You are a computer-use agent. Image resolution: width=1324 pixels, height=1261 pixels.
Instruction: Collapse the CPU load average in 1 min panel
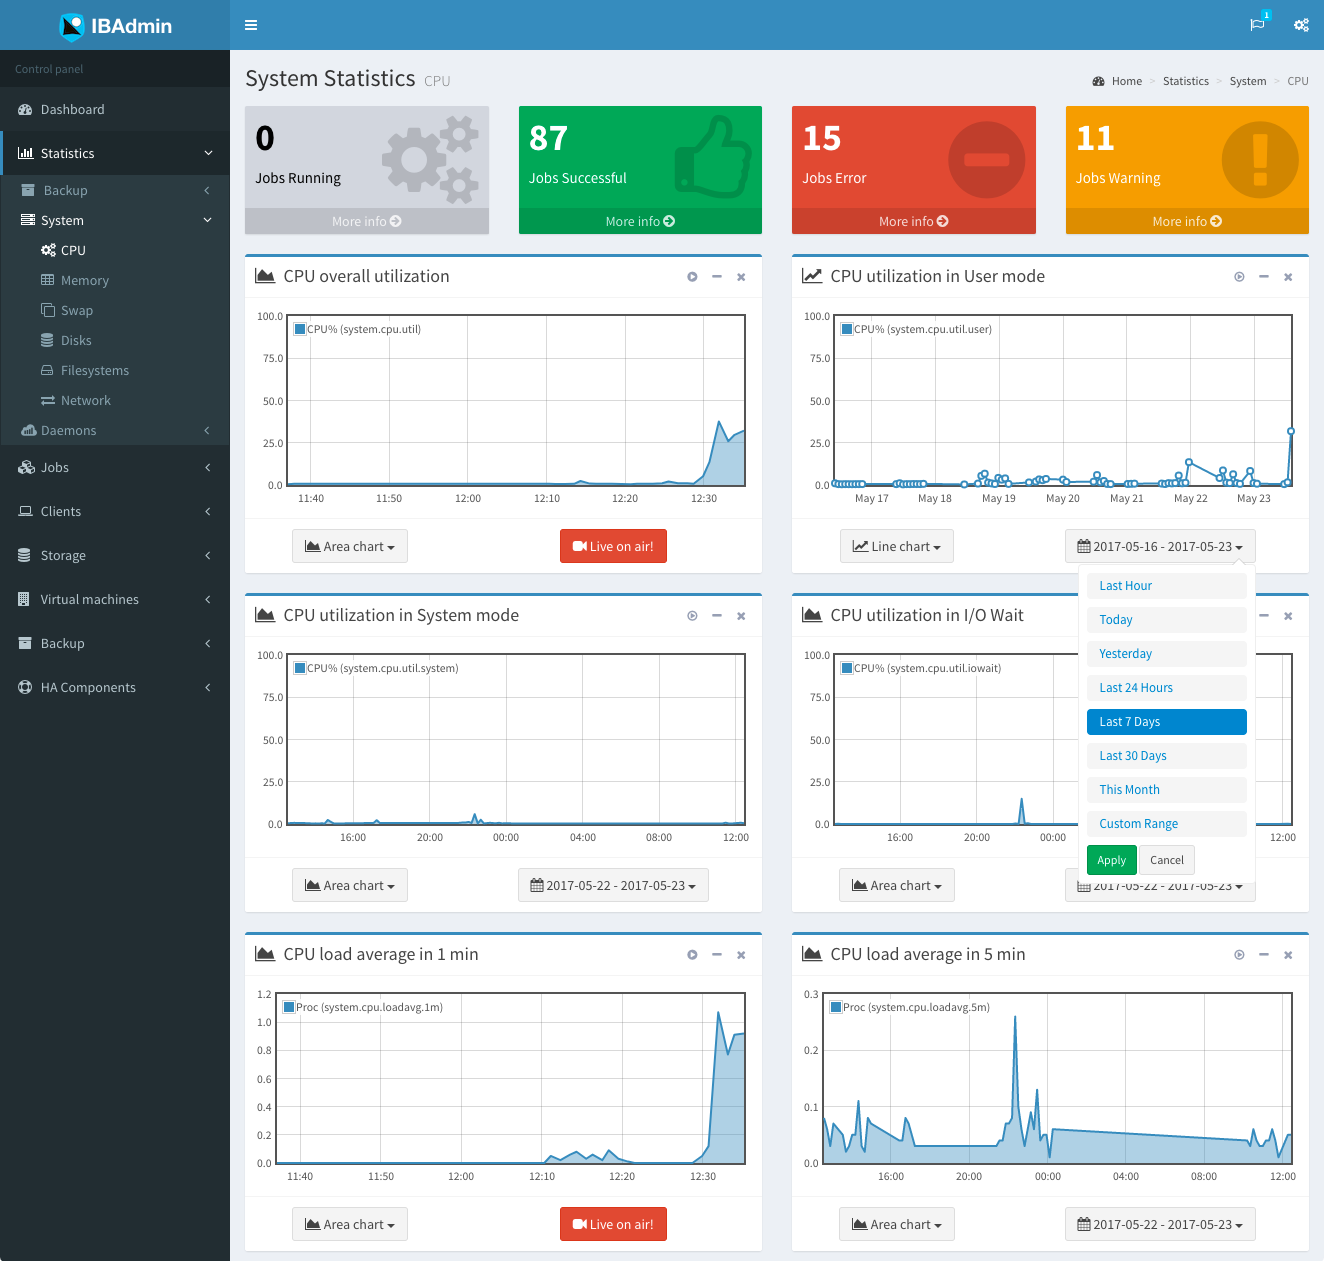point(717,955)
